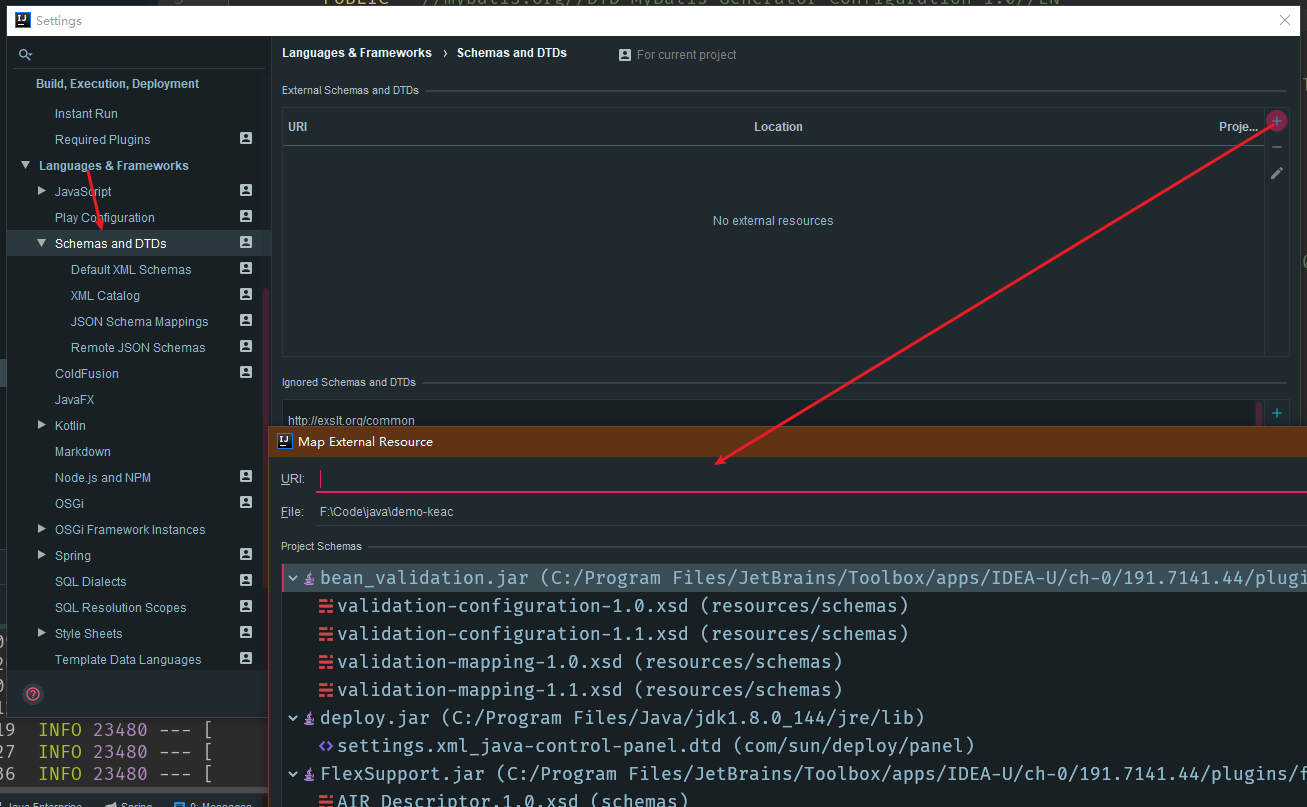Expand the JavaScript settings node
Image resolution: width=1307 pixels, height=807 pixels.
42,190
